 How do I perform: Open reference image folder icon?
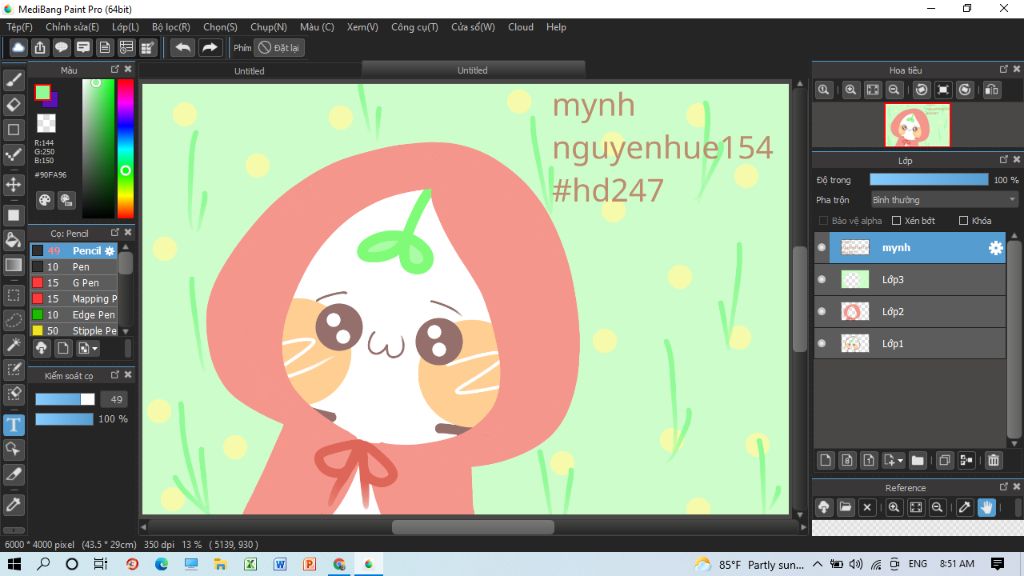tap(845, 507)
